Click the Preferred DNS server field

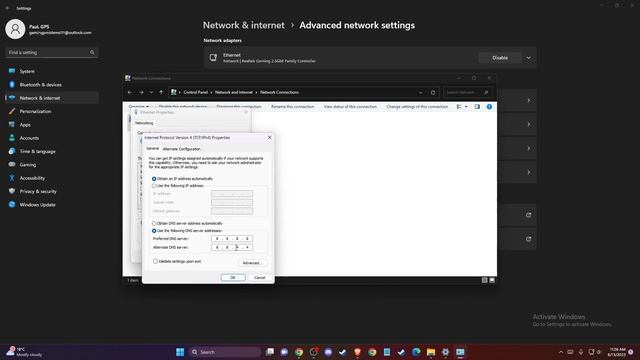point(232,239)
